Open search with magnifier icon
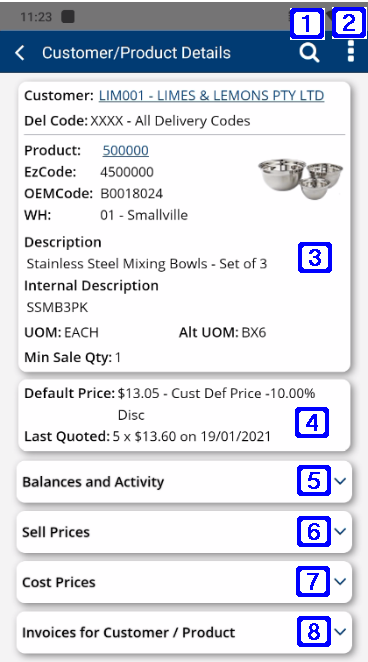Viewport: 368px width, 662px height. 309,53
